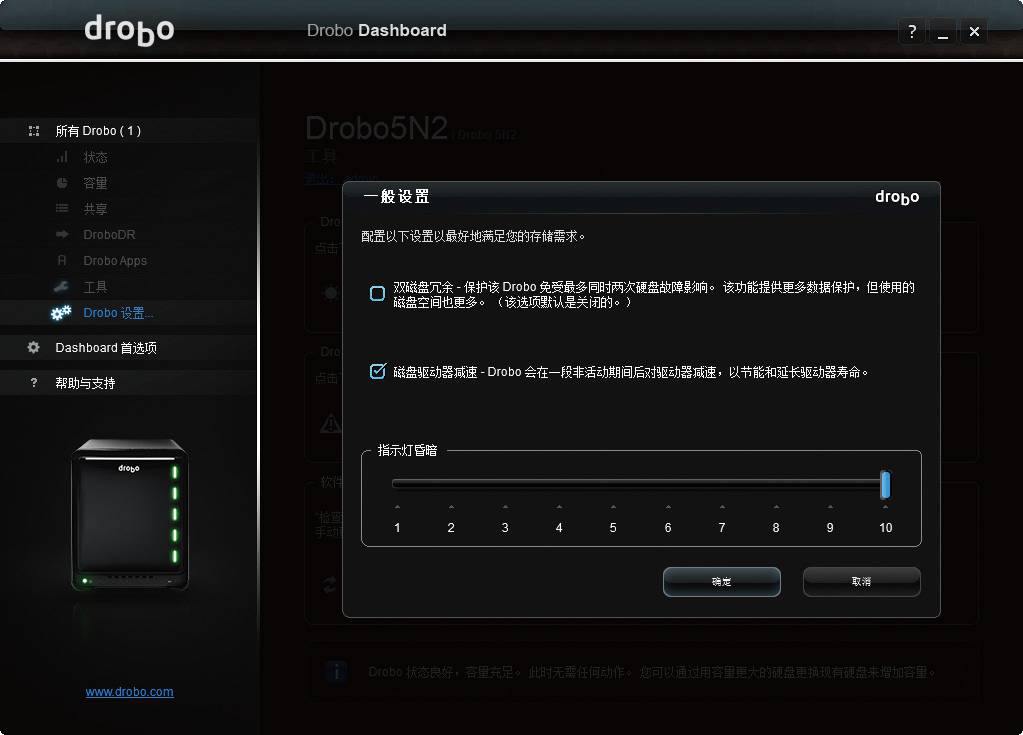Open Dashboard 首选项 preferences
Screen dimensions: 1023x735
106,348
